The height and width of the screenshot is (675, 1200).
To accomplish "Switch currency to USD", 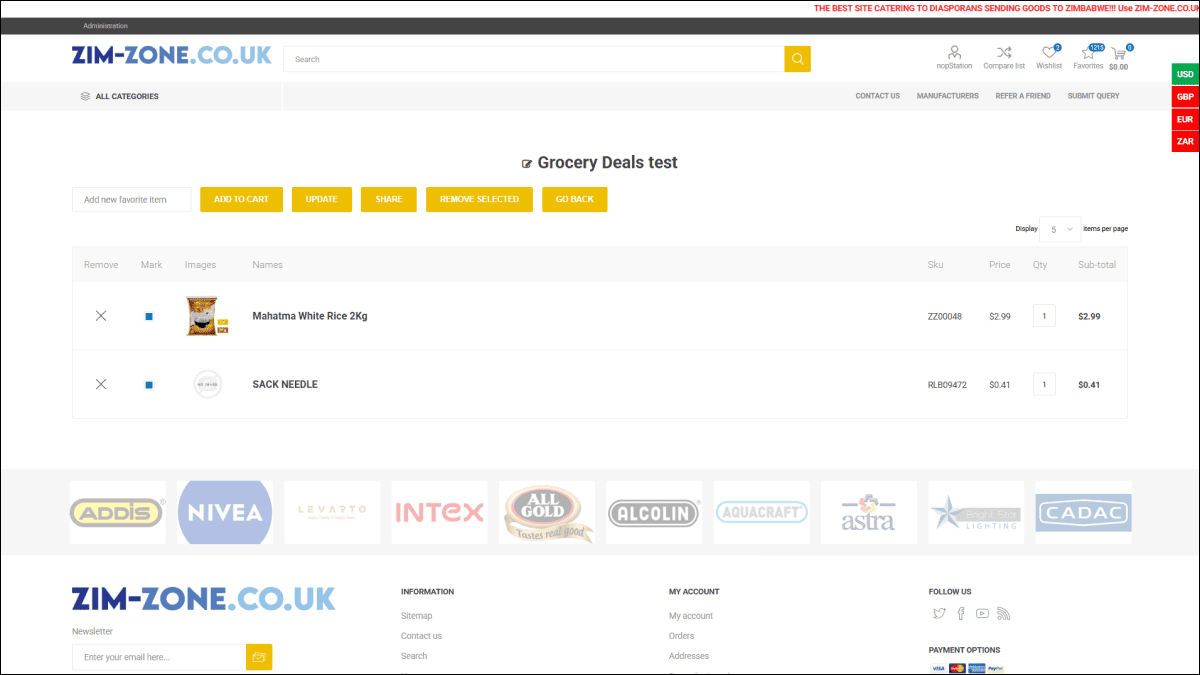I will (1185, 74).
